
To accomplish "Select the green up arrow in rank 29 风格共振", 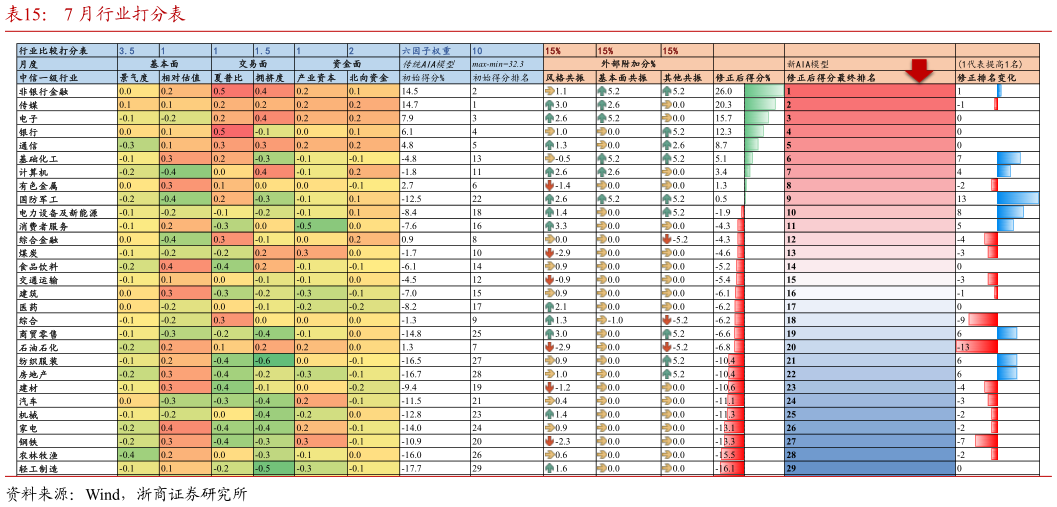I will 549,468.
